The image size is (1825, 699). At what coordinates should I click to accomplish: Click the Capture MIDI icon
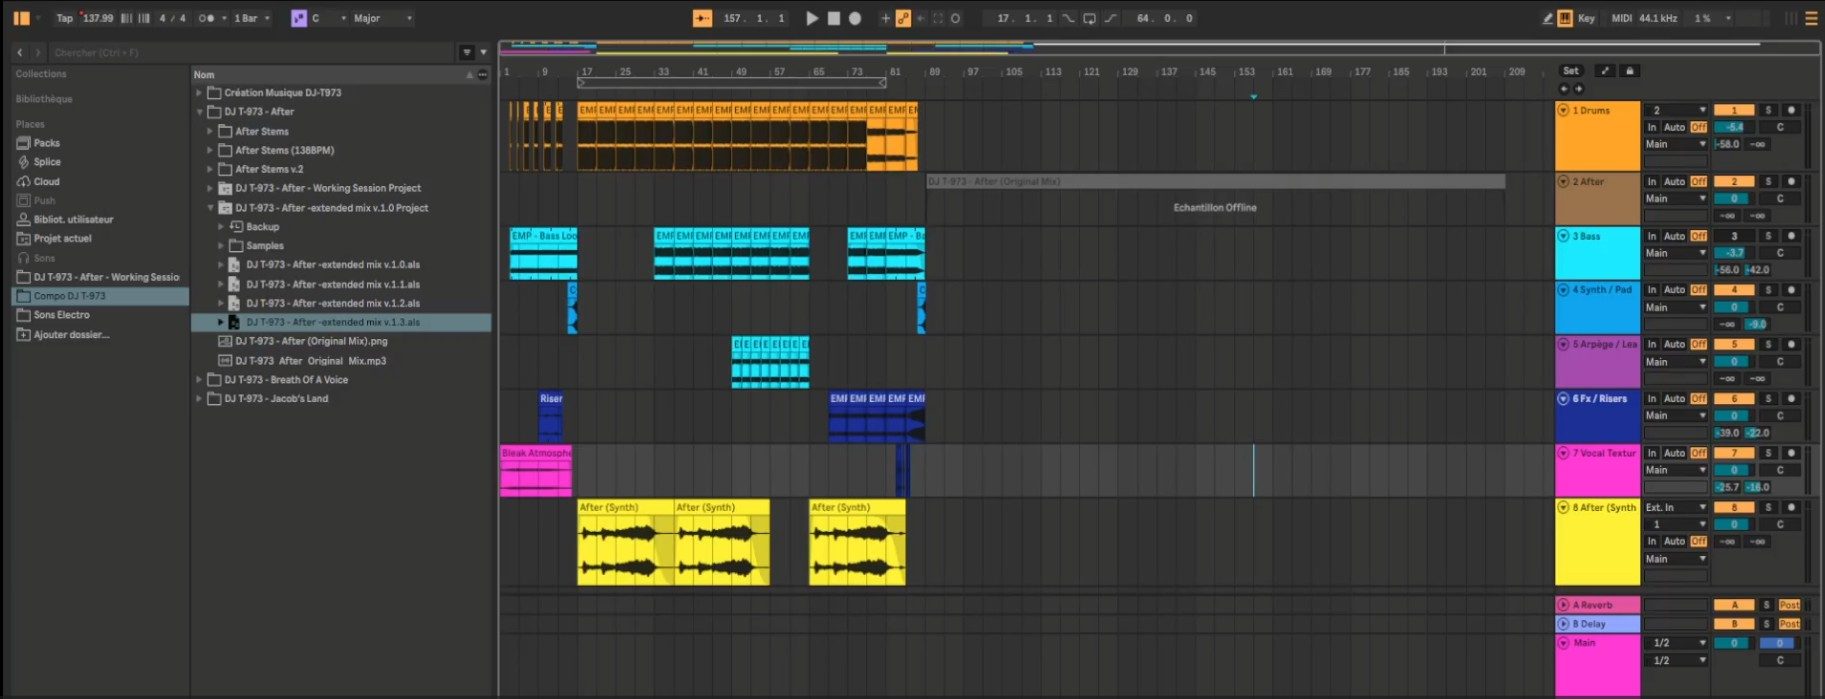tap(938, 18)
